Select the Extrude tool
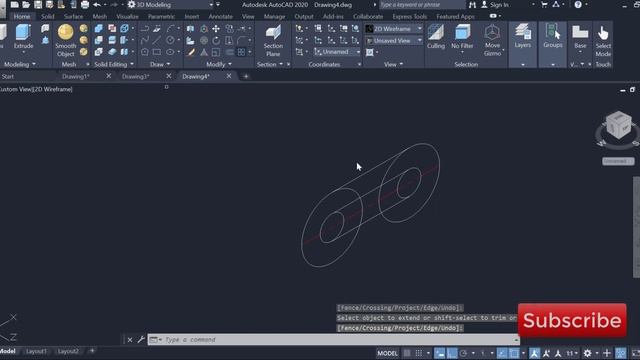 point(23,37)
